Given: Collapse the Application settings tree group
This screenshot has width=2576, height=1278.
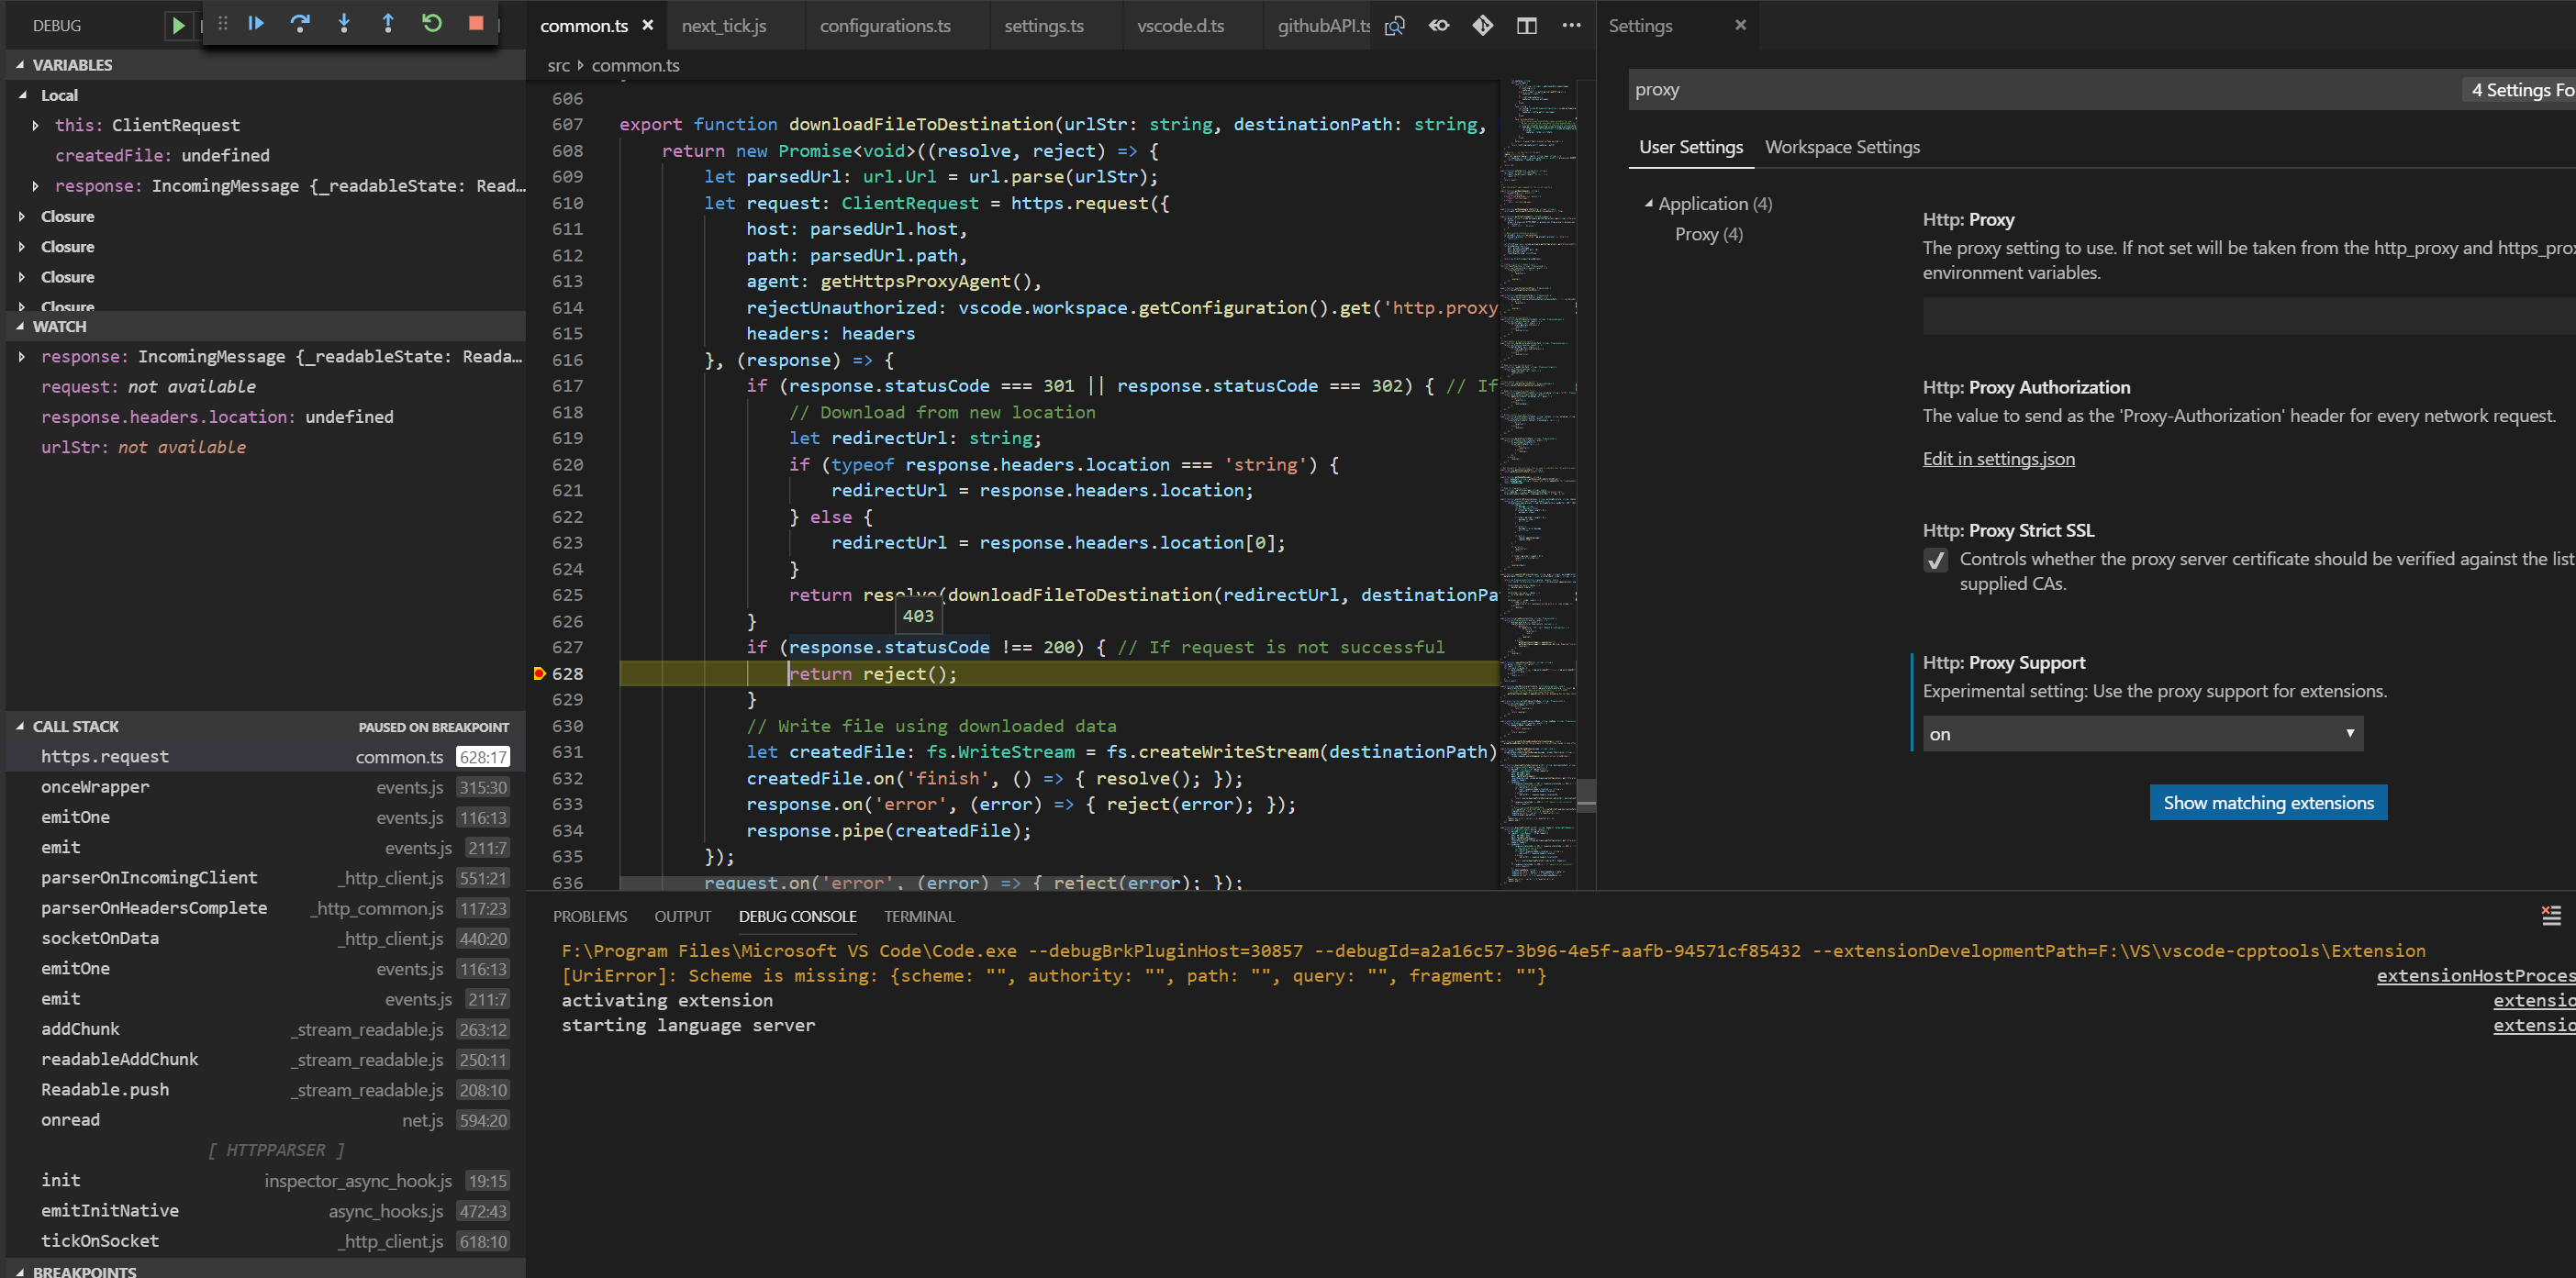Looking at the screenshot, I should [x=1648, y=204].
